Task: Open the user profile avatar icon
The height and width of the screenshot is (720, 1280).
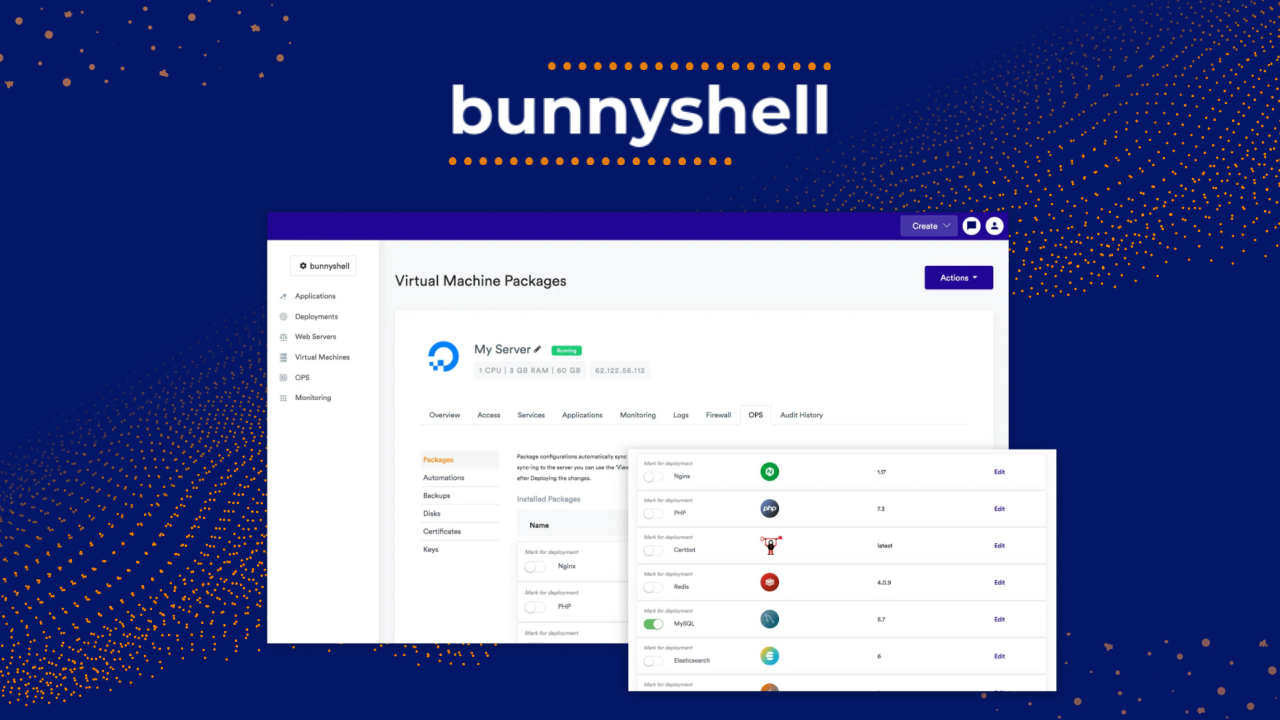Action: (x=994, y=226)
